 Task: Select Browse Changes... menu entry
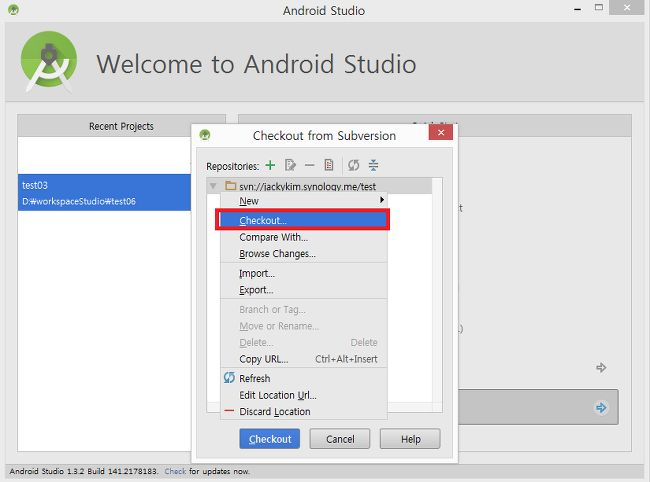pos(303,254)
